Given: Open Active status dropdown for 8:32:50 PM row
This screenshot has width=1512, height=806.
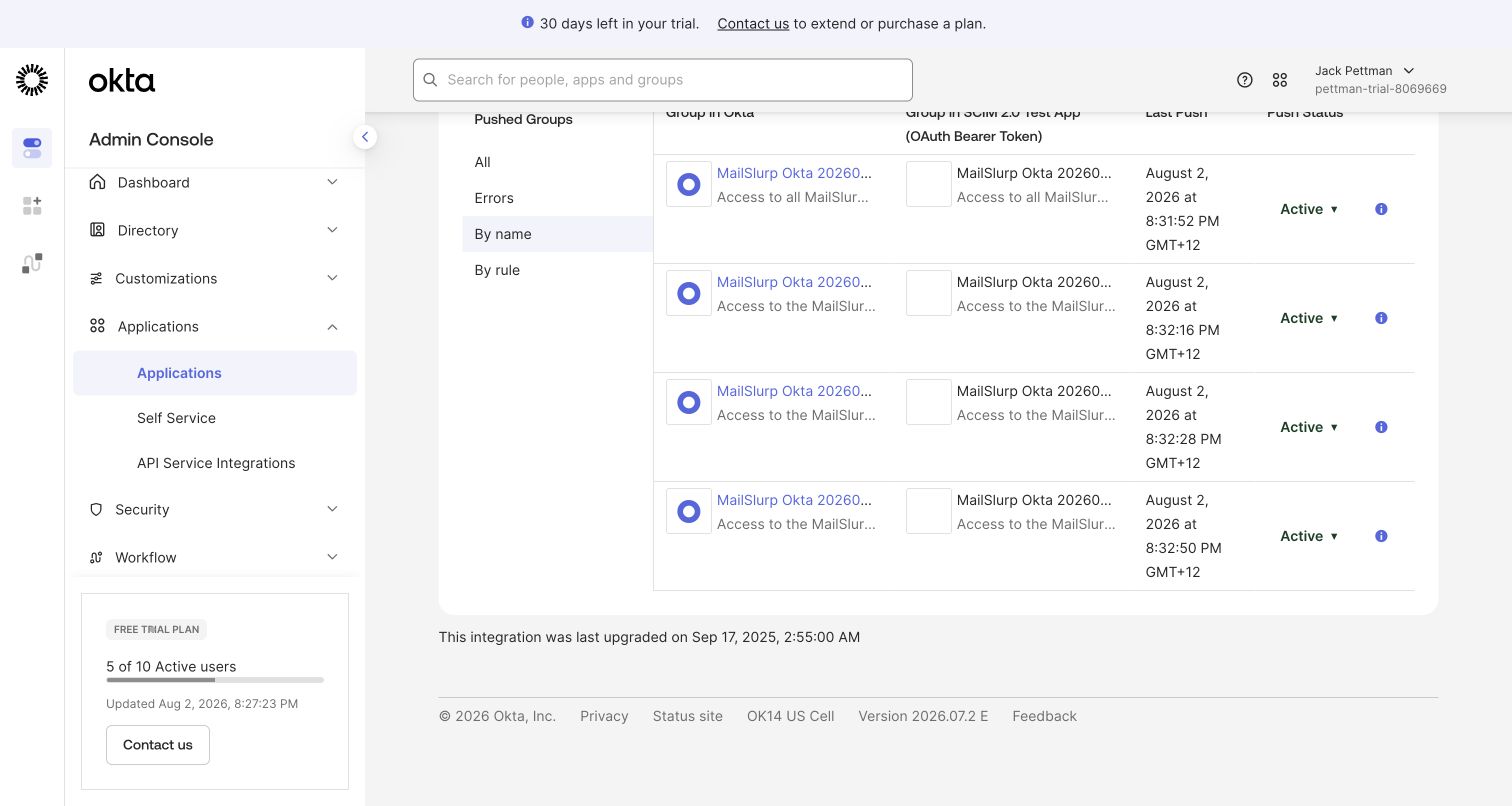Looking at the screenshot, I should point(1309,536).
